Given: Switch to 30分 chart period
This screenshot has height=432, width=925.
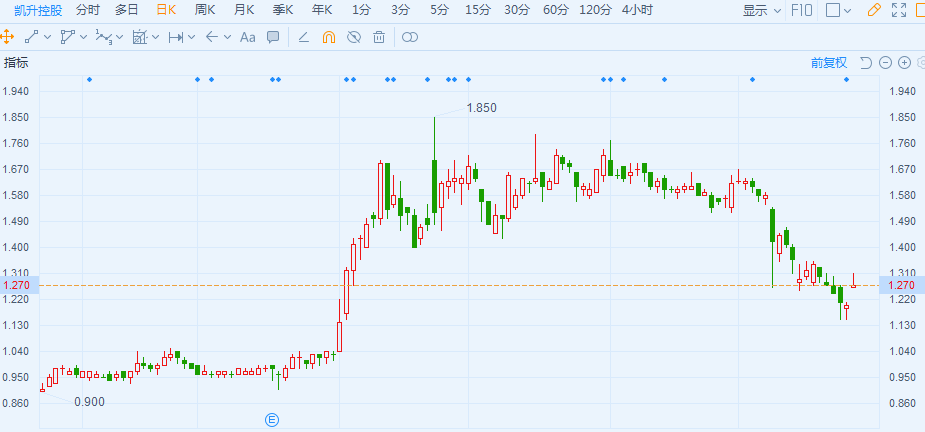Looking at the screenshot, I should [x=517, y=9].
